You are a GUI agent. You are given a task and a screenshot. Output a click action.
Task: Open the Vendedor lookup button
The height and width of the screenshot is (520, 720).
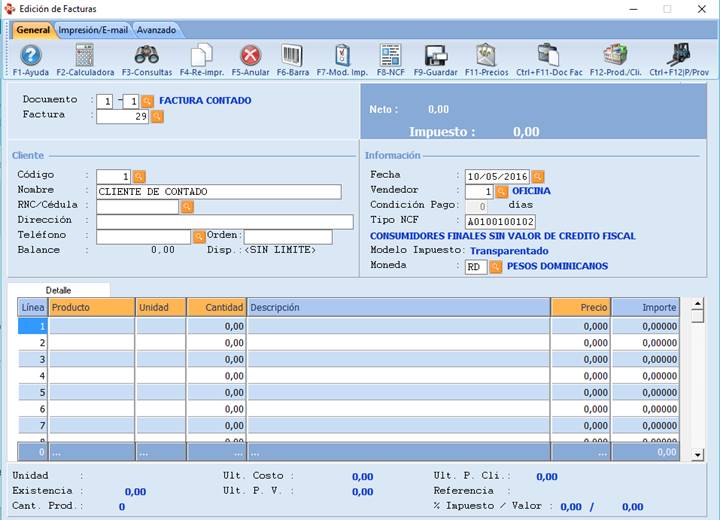tap(502, 192)
